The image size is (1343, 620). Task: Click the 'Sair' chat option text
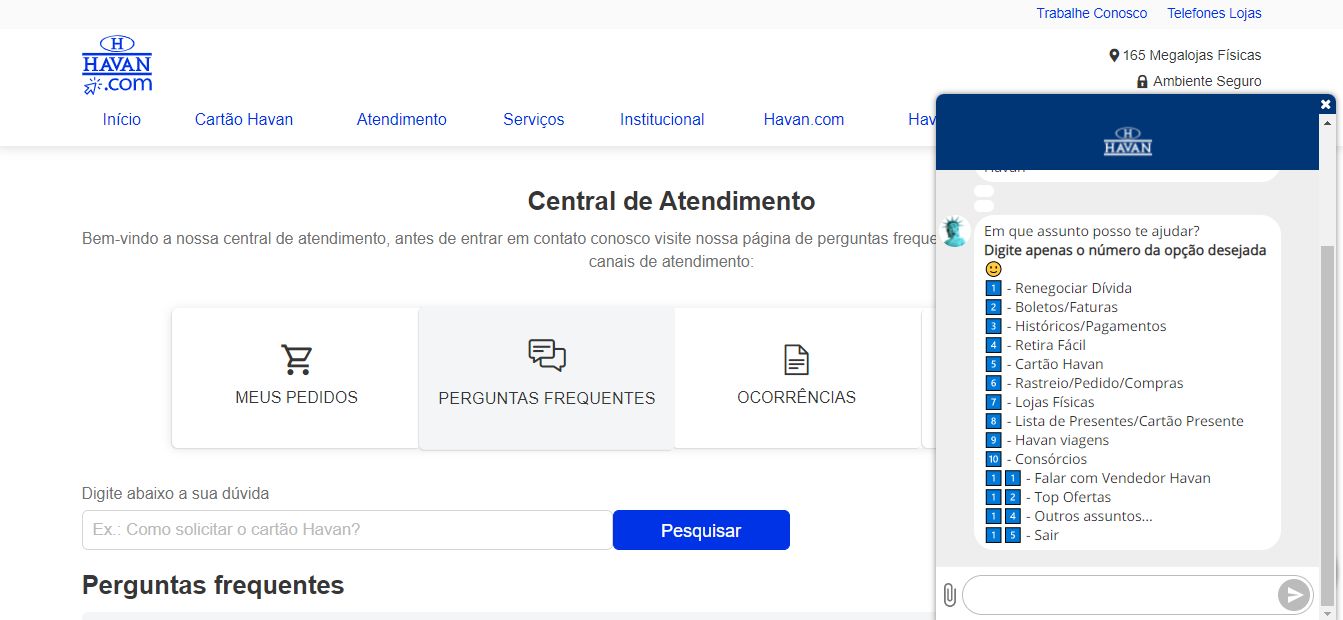1046,535
